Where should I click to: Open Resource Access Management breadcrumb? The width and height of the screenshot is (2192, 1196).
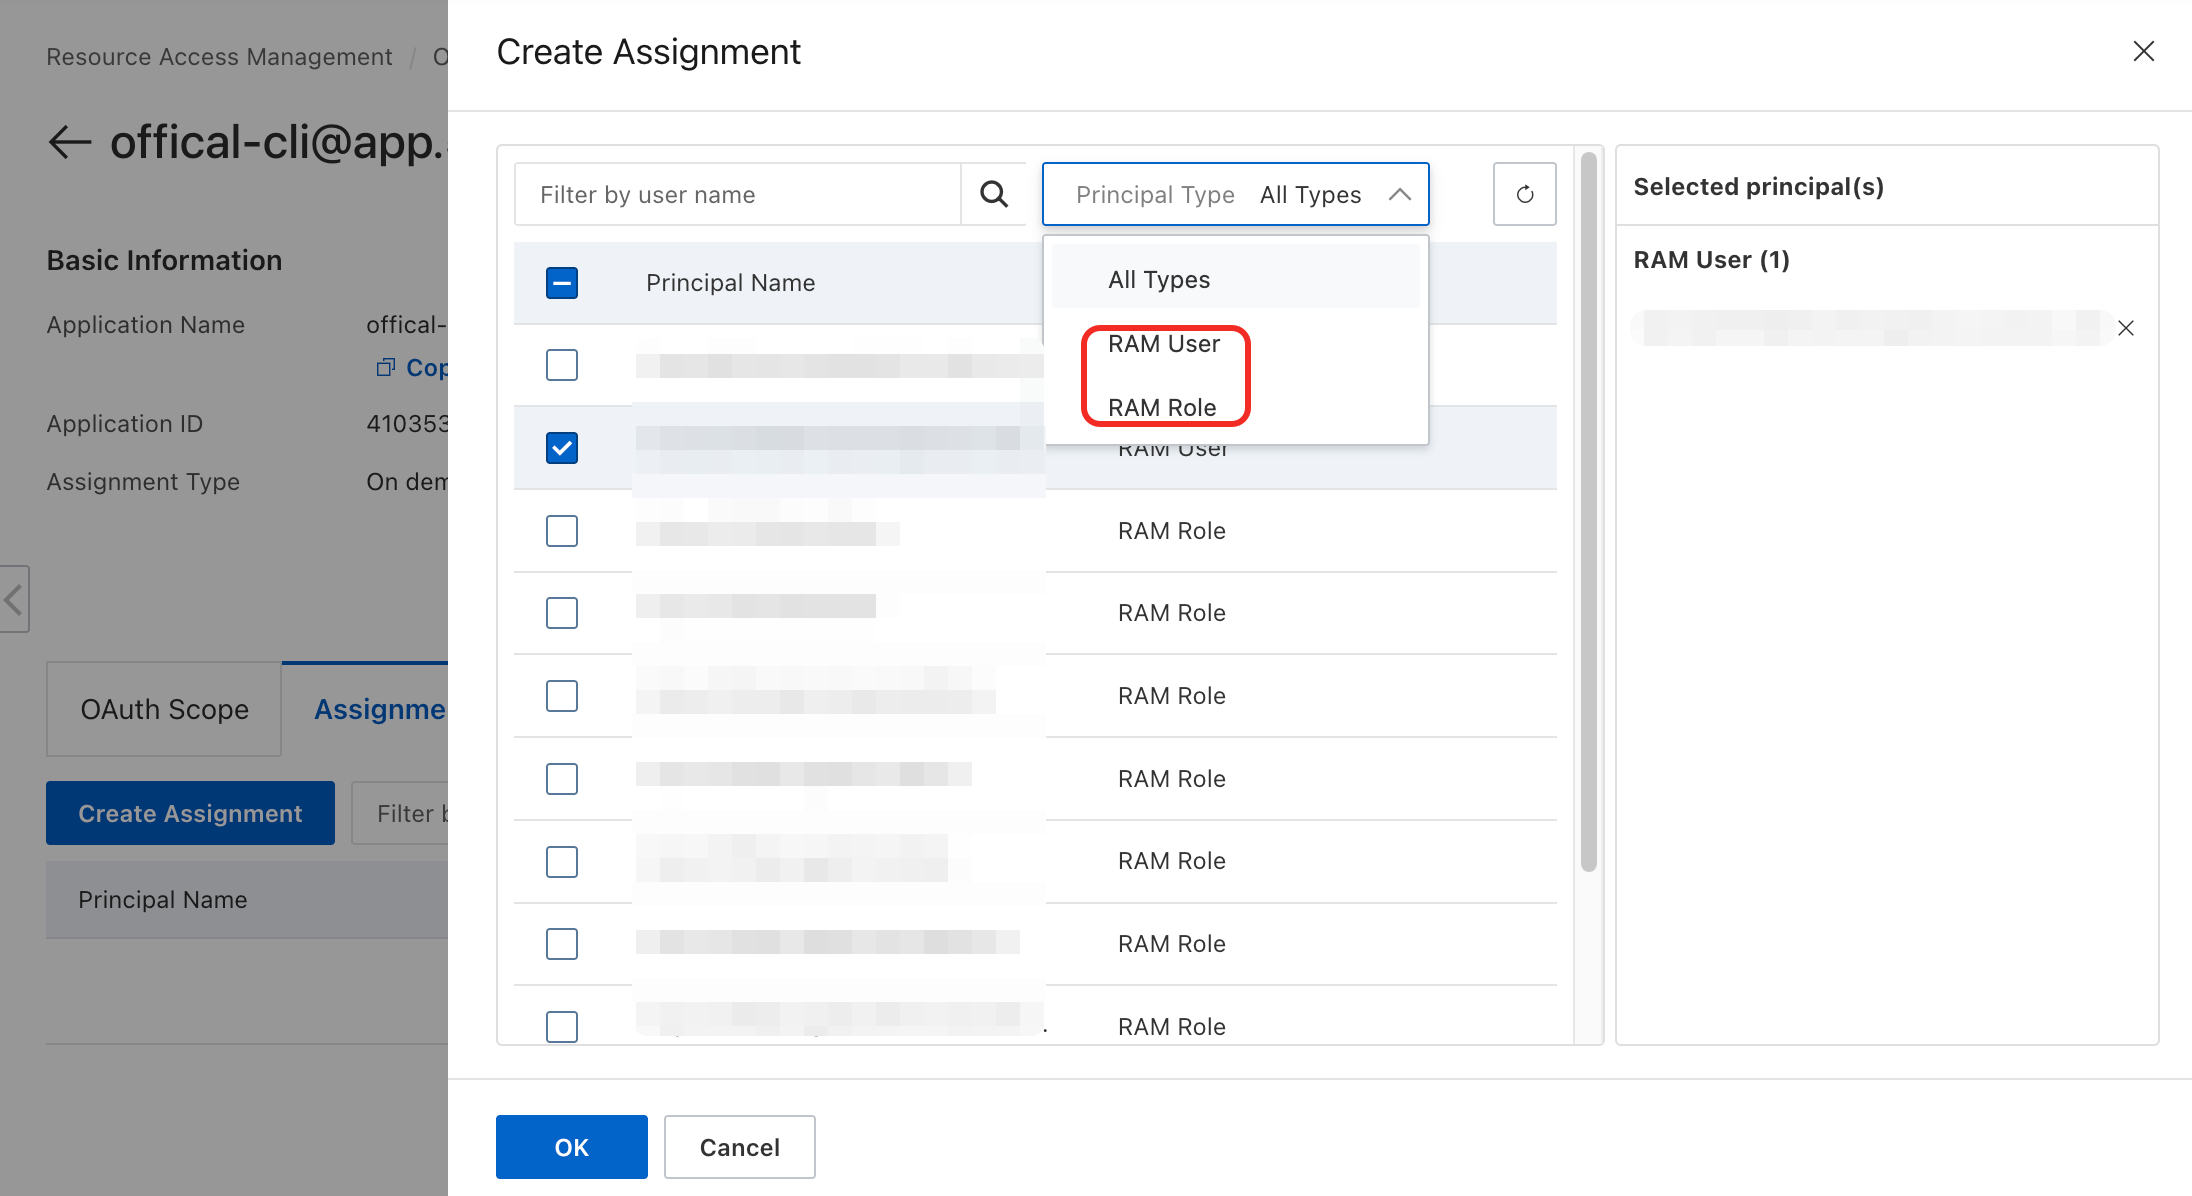(219, 57)
